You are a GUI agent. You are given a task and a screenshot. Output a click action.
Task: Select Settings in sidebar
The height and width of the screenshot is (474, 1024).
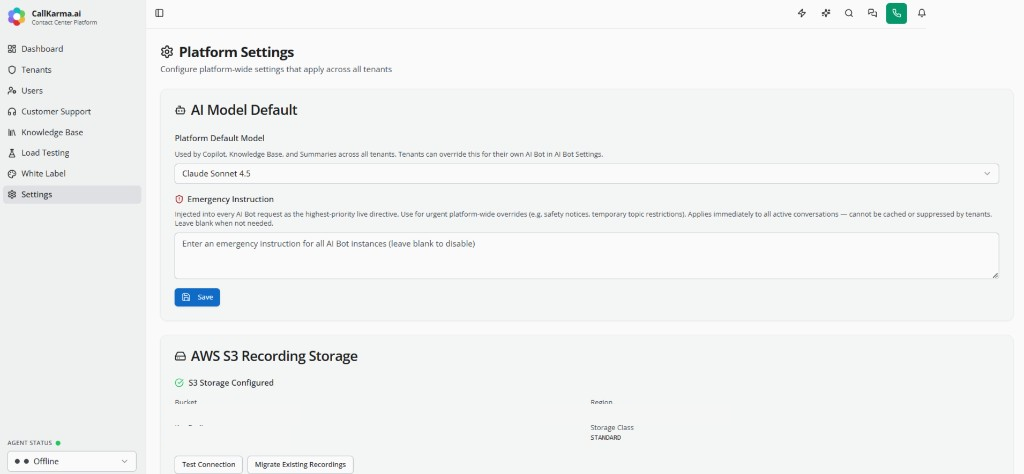click(x=72, y=195)
